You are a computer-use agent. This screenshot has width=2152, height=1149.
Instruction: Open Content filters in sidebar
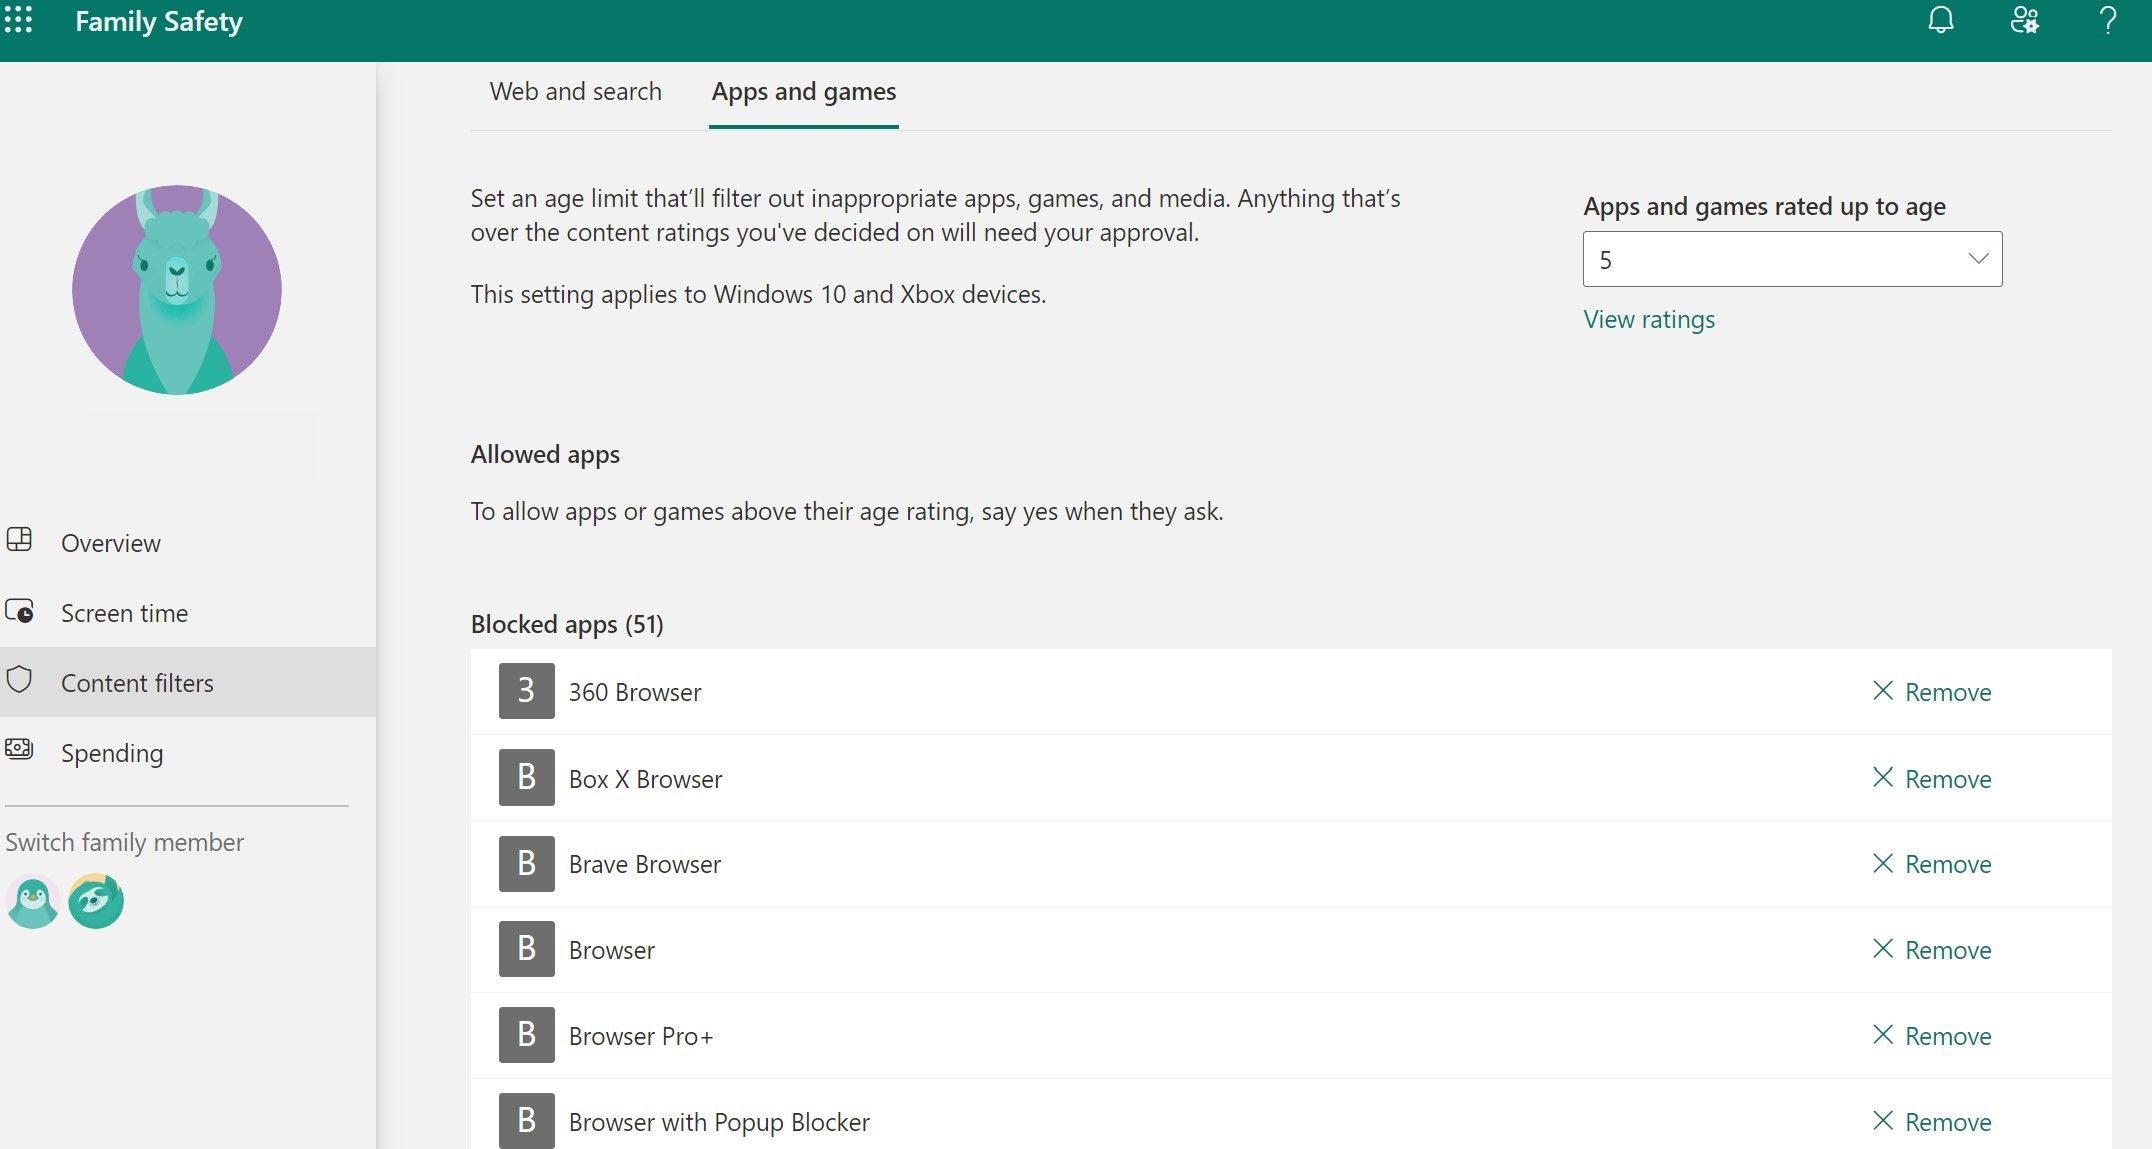188,682
